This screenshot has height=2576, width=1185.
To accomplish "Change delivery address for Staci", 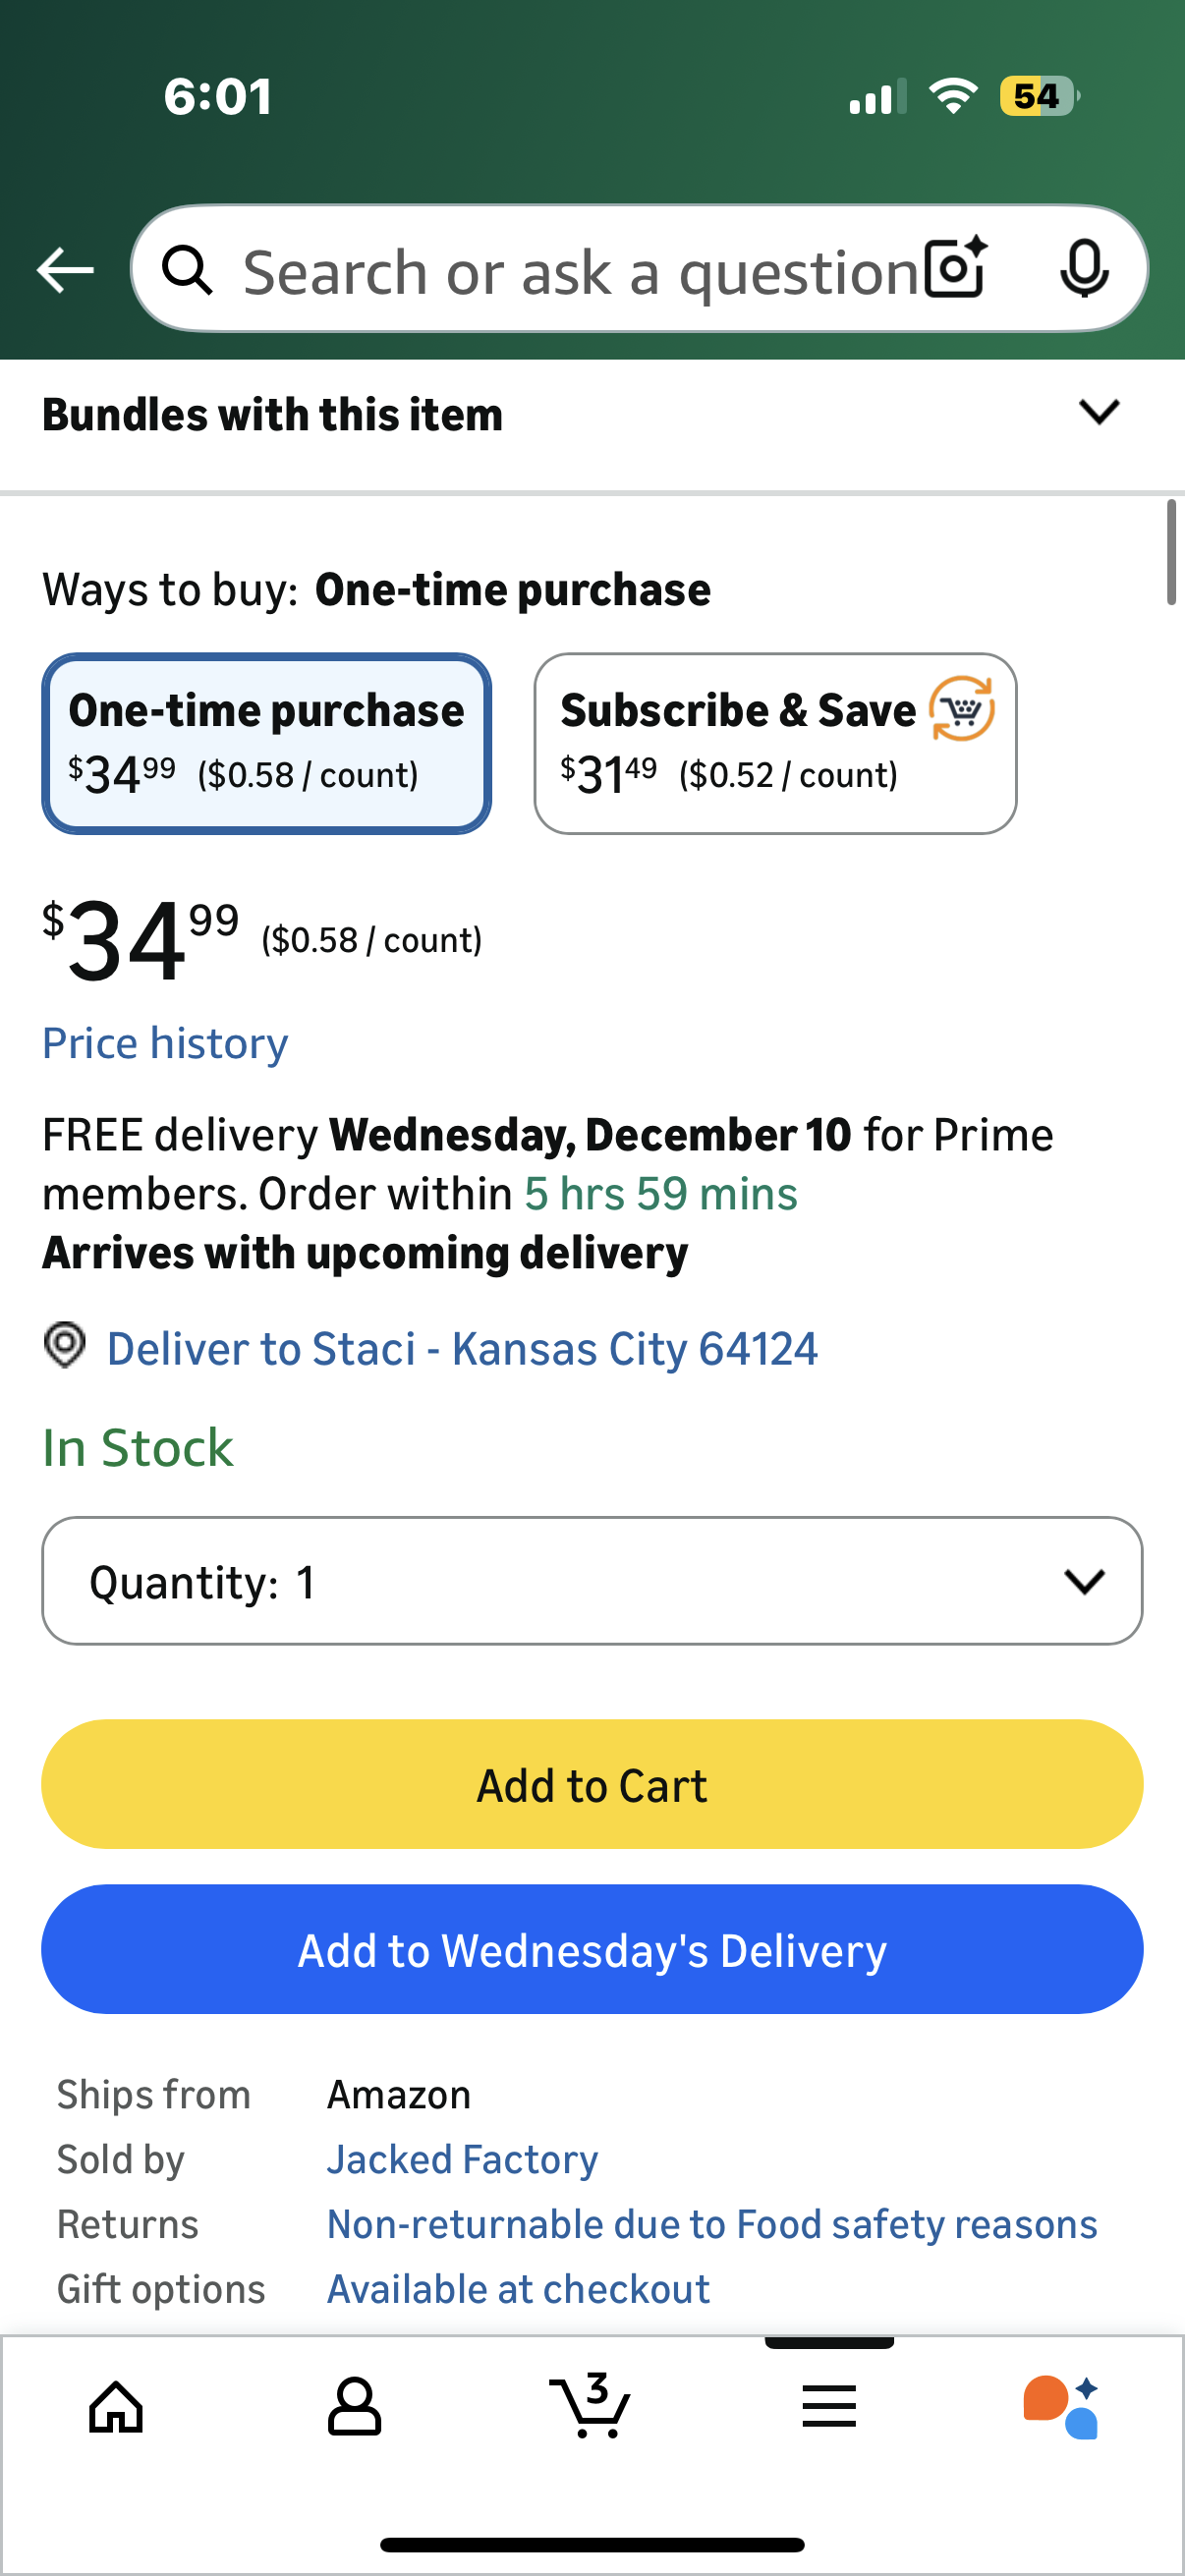I will coord(461,1349).
